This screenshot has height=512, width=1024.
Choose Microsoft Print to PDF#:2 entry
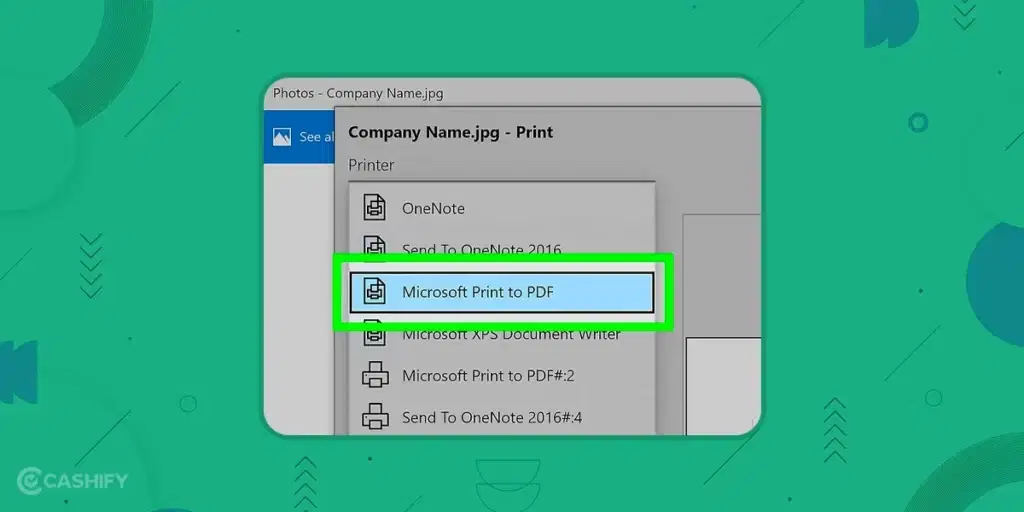[502, 376]
